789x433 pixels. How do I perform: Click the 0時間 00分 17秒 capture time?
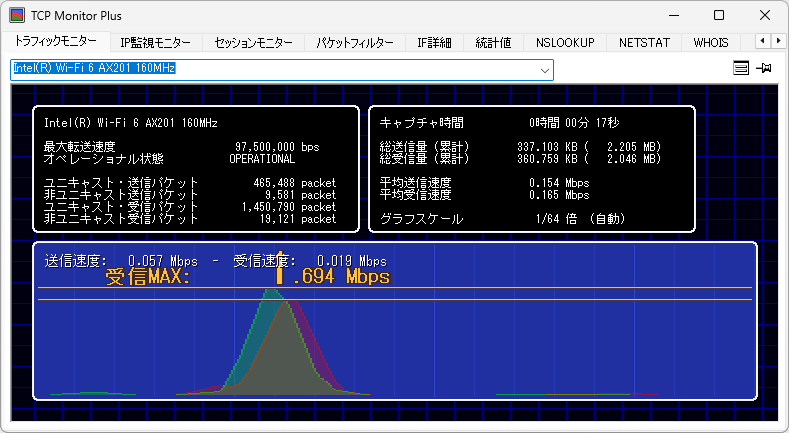(x=574, y=123)
